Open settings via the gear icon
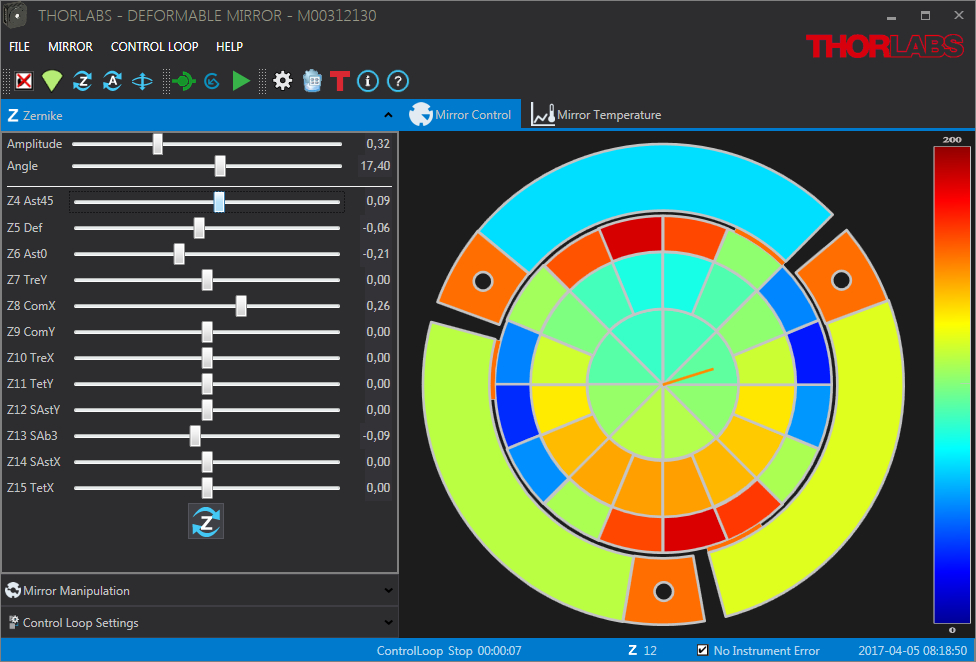The image size is (976, 662). [x=283, y=81]
